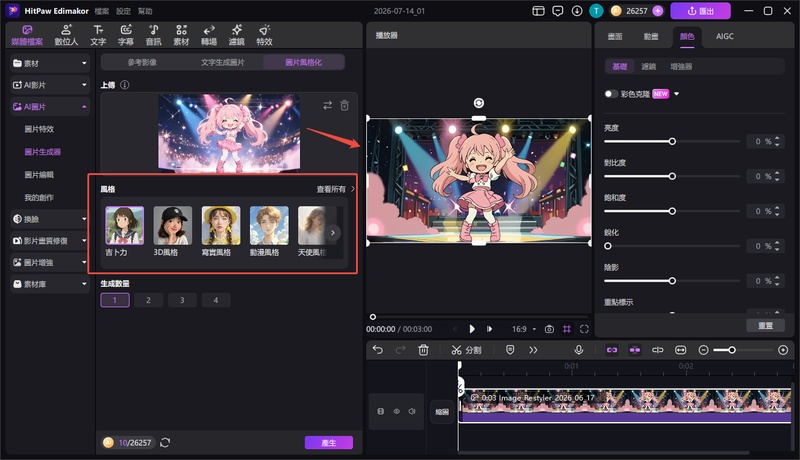This screenshot has height=460, width=800.
Task: Select generation quantity 4
Action: (x=216, y=300)
